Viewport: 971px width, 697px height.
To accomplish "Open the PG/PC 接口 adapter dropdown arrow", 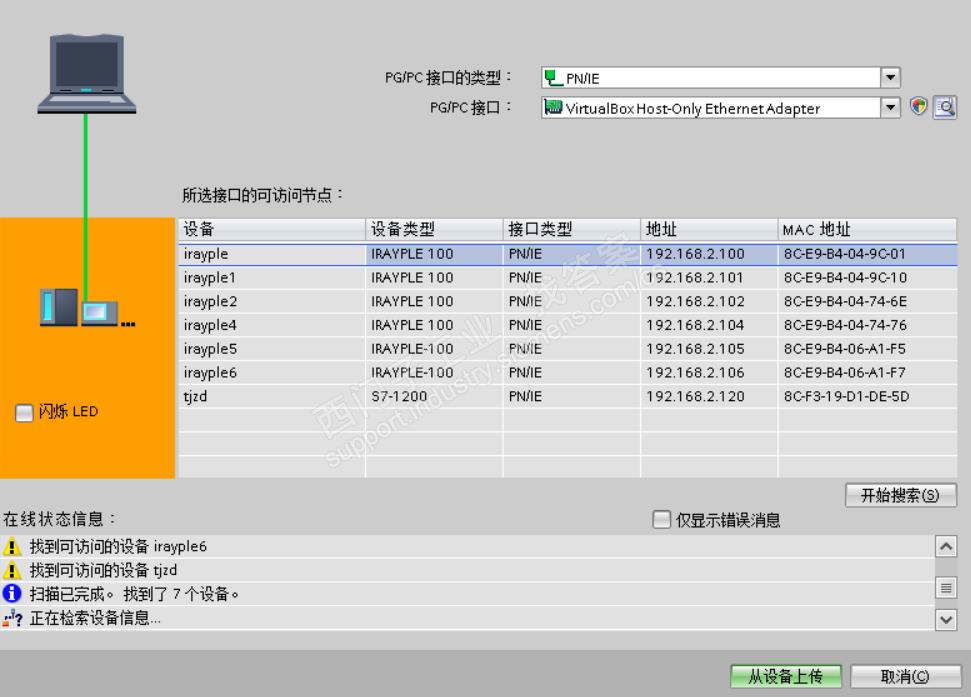I will [x=890, y=108].
